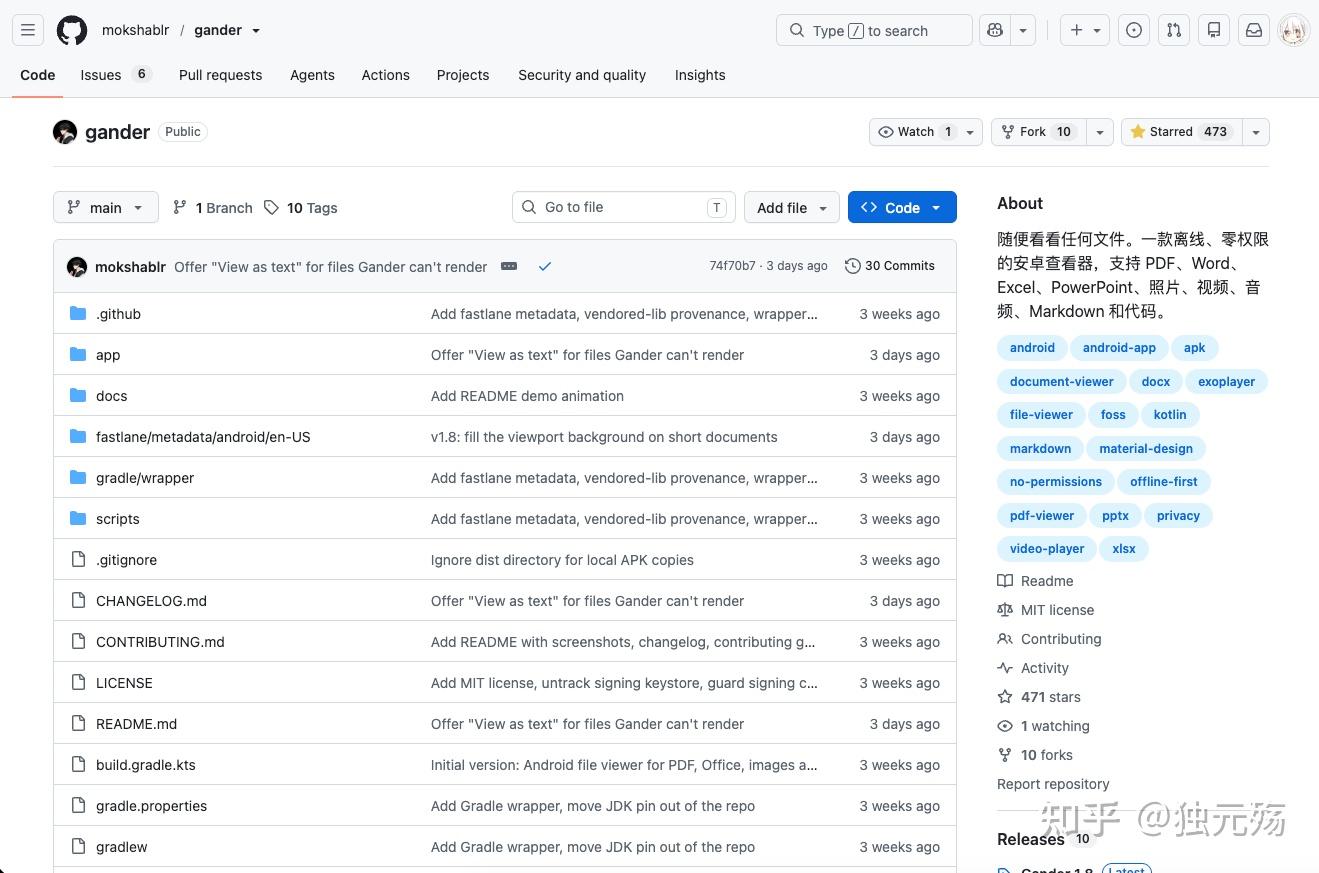
Task: Click the LICENSE file icon
Action: pos(78,682)
